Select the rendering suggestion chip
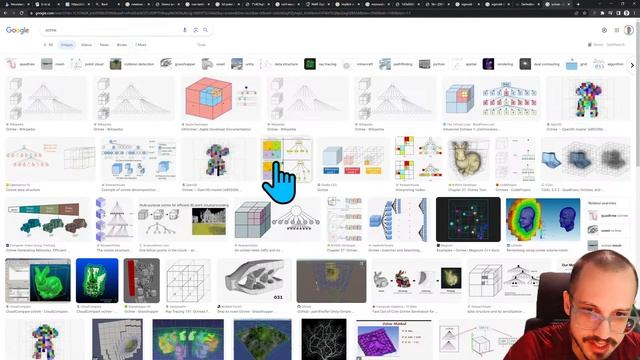Screen dimensions: 640x360 [x=498, y=64]
